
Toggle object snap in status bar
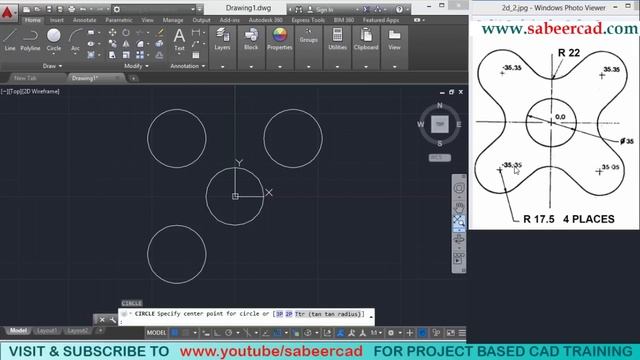tap(278, 333)
